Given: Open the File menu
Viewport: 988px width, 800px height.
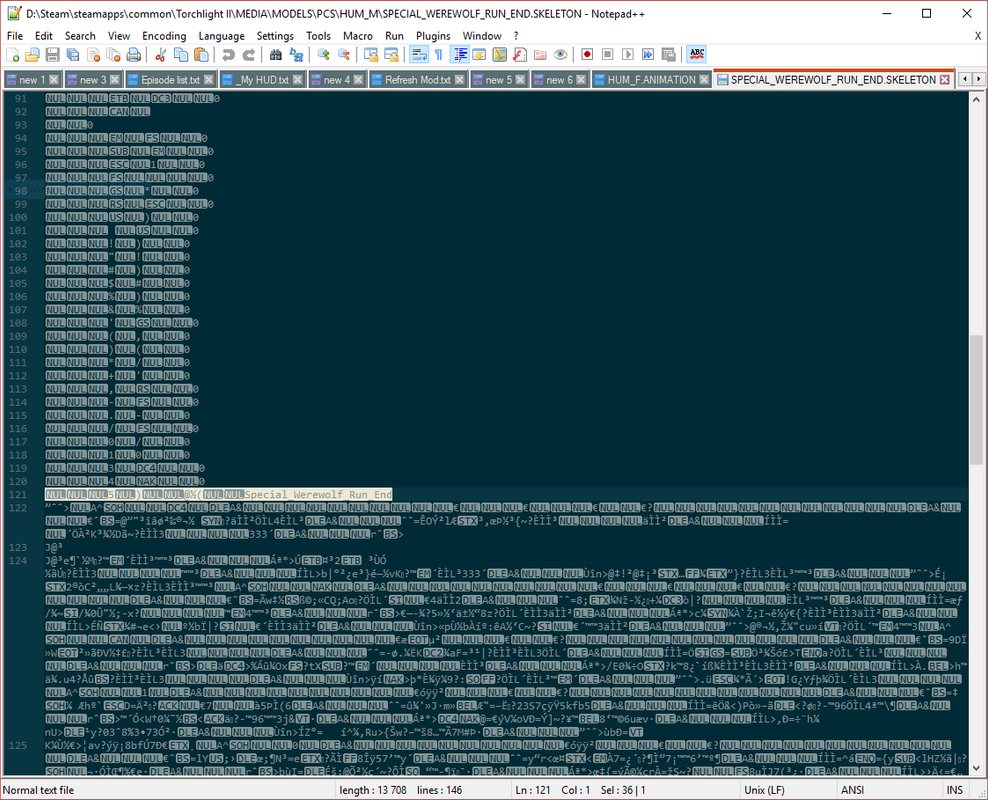Looking at the screenshot, I should coord(14,36).
